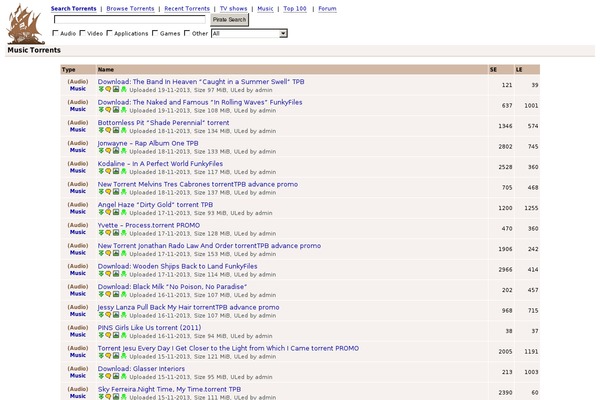Click download arrow icon for Jonwayne Rap Album One
This screenshot has width=600, height=400.
coord(101,151)
